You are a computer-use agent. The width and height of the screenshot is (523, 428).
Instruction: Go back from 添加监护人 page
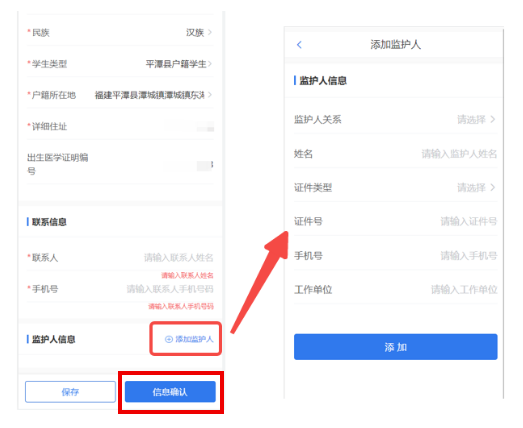pos(299,45)
